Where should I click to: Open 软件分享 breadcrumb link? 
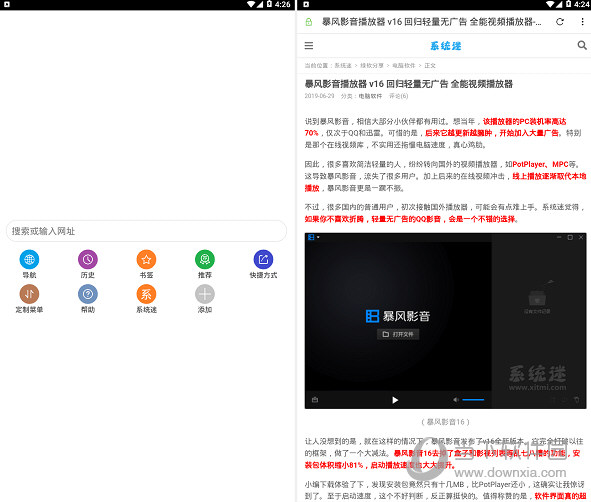[x=372, y=66]
